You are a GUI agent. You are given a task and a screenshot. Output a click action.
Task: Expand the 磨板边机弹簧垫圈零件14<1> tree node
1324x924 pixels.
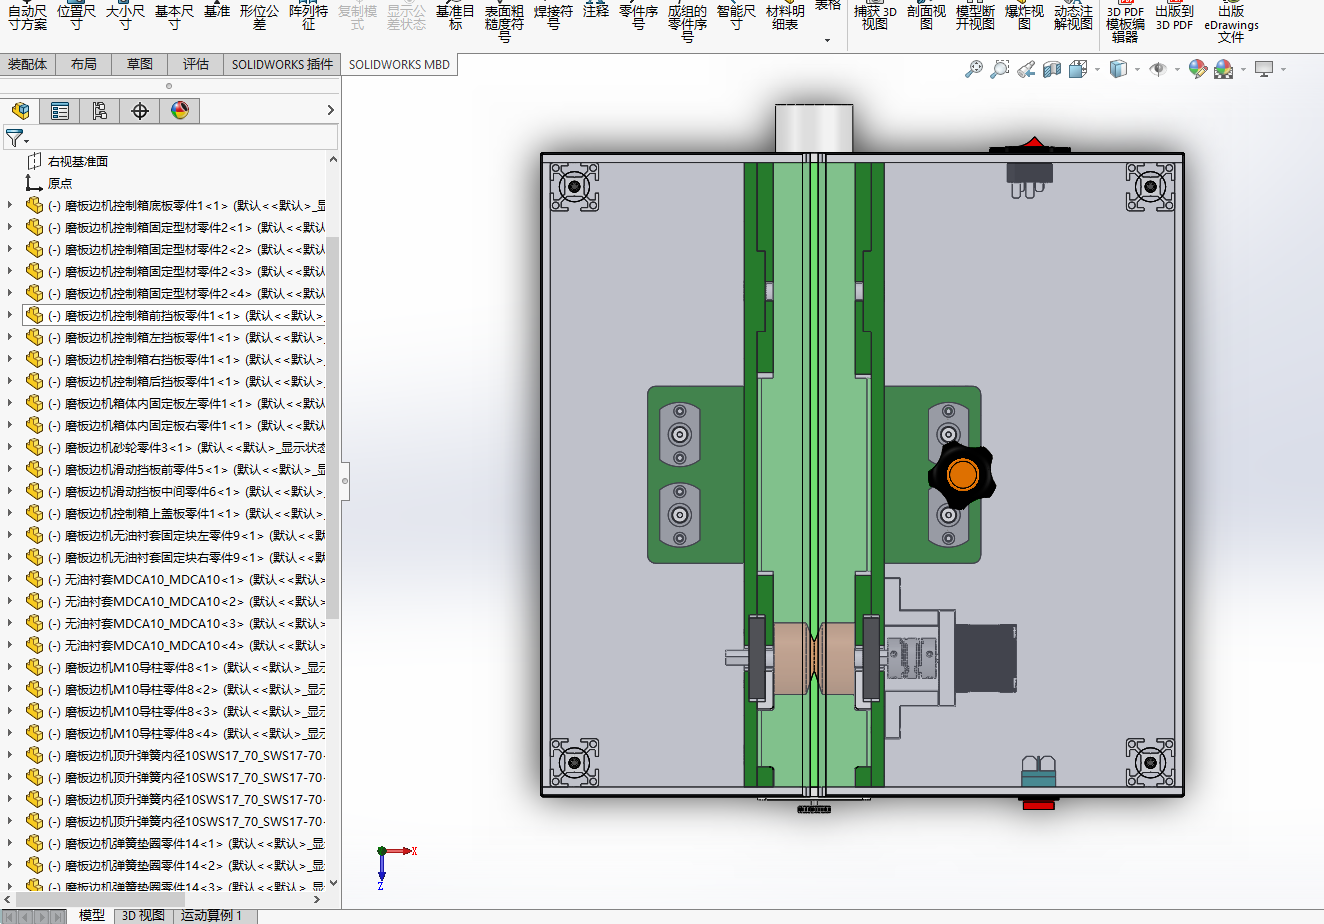click(x=10, y=843)
